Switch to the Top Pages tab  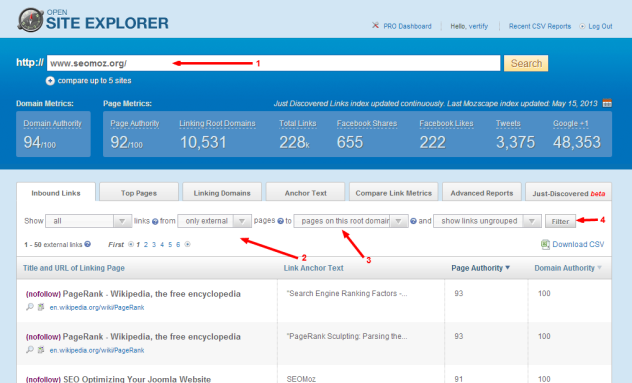coord(139,193)
